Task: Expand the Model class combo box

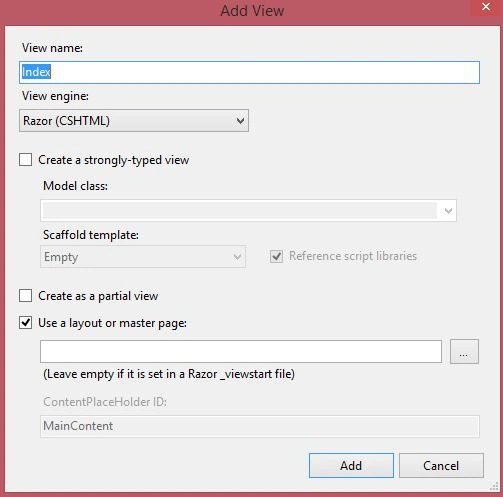Action: click(248, 210)
